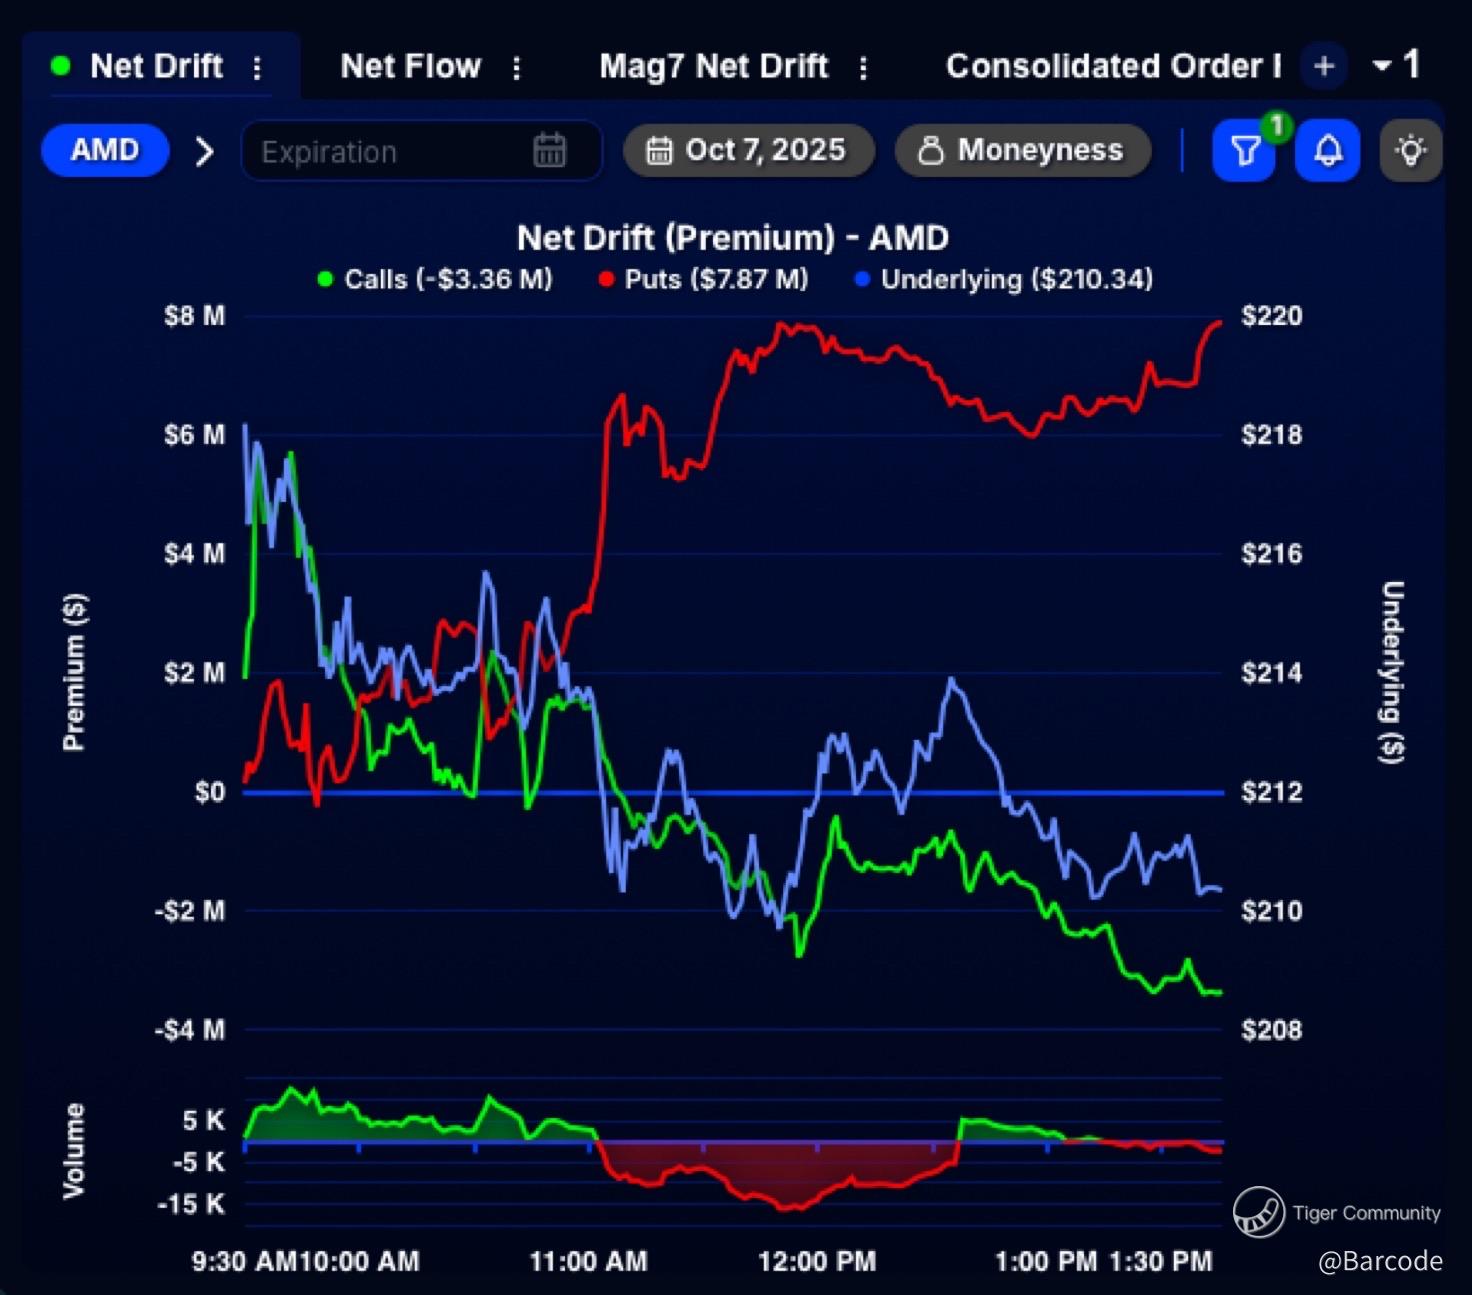Screen dimensions: 1472x1295
Task: Click the -15 K volume axis label
Action: point(191,1204)
